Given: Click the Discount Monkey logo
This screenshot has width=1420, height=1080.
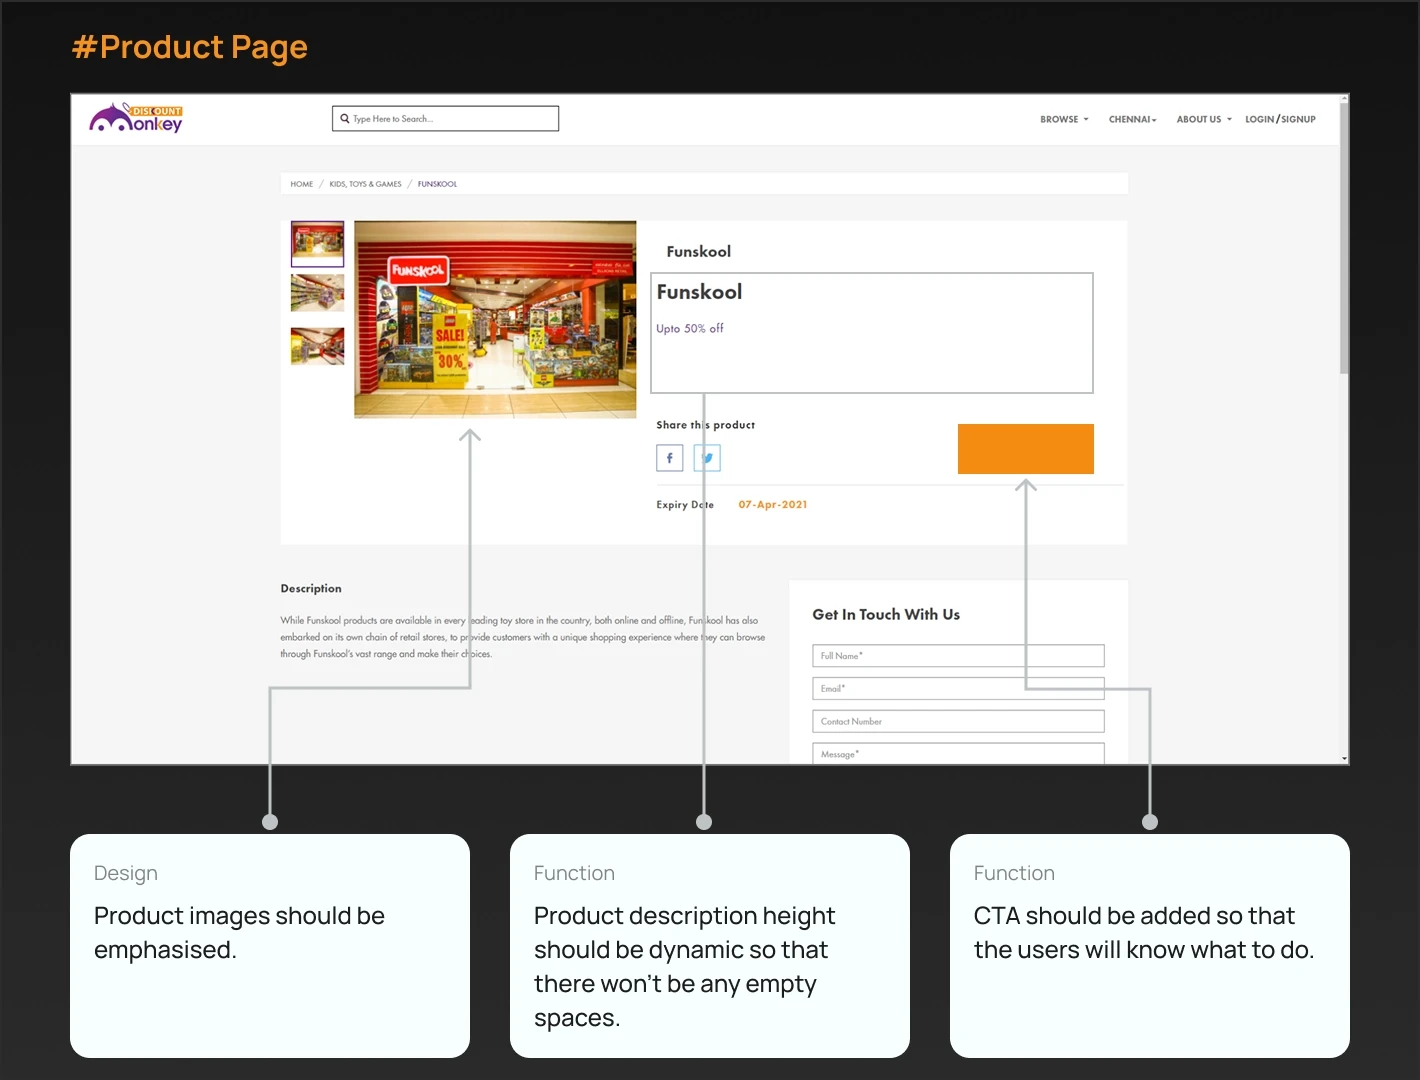Looking at the screenshot, I should click(136, 118).
